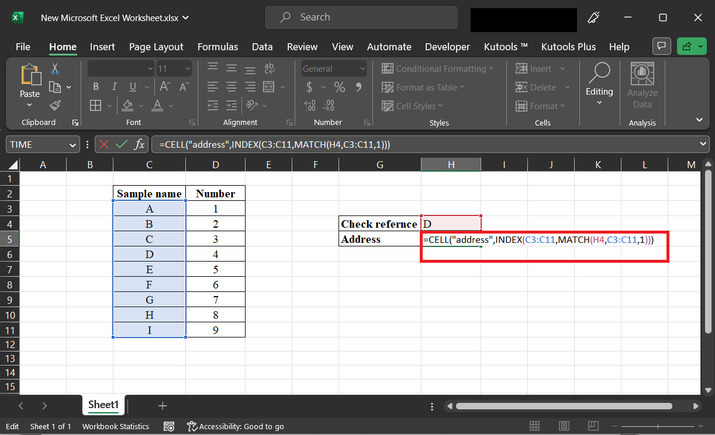The width and height of the screenshot is (715, 435).
Task: Open Conditional Formatting menu
Action: point(438,69)
